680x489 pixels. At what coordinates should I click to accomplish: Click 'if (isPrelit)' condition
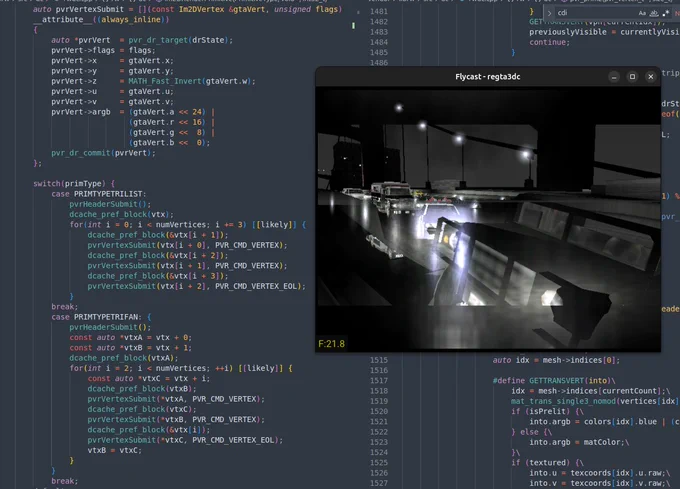540,411
